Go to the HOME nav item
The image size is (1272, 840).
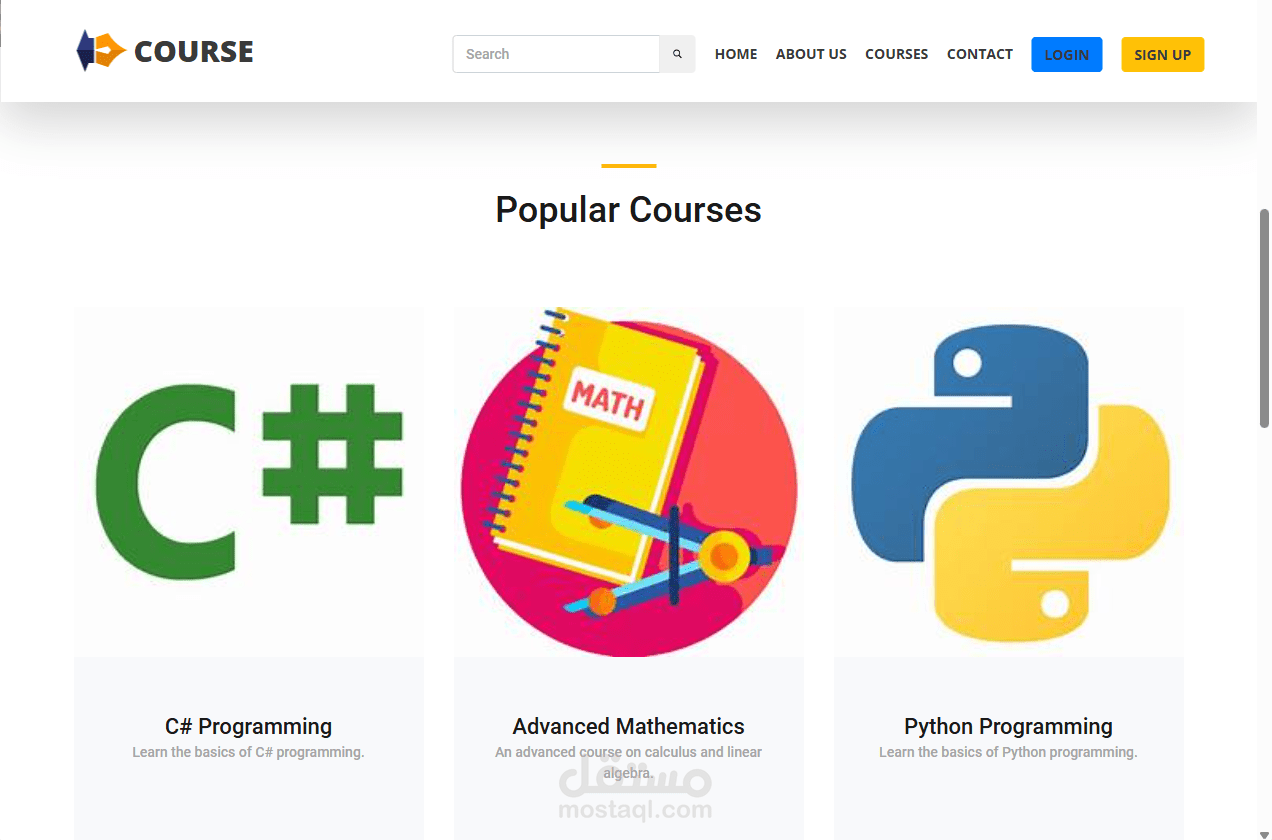coord(736,54)
